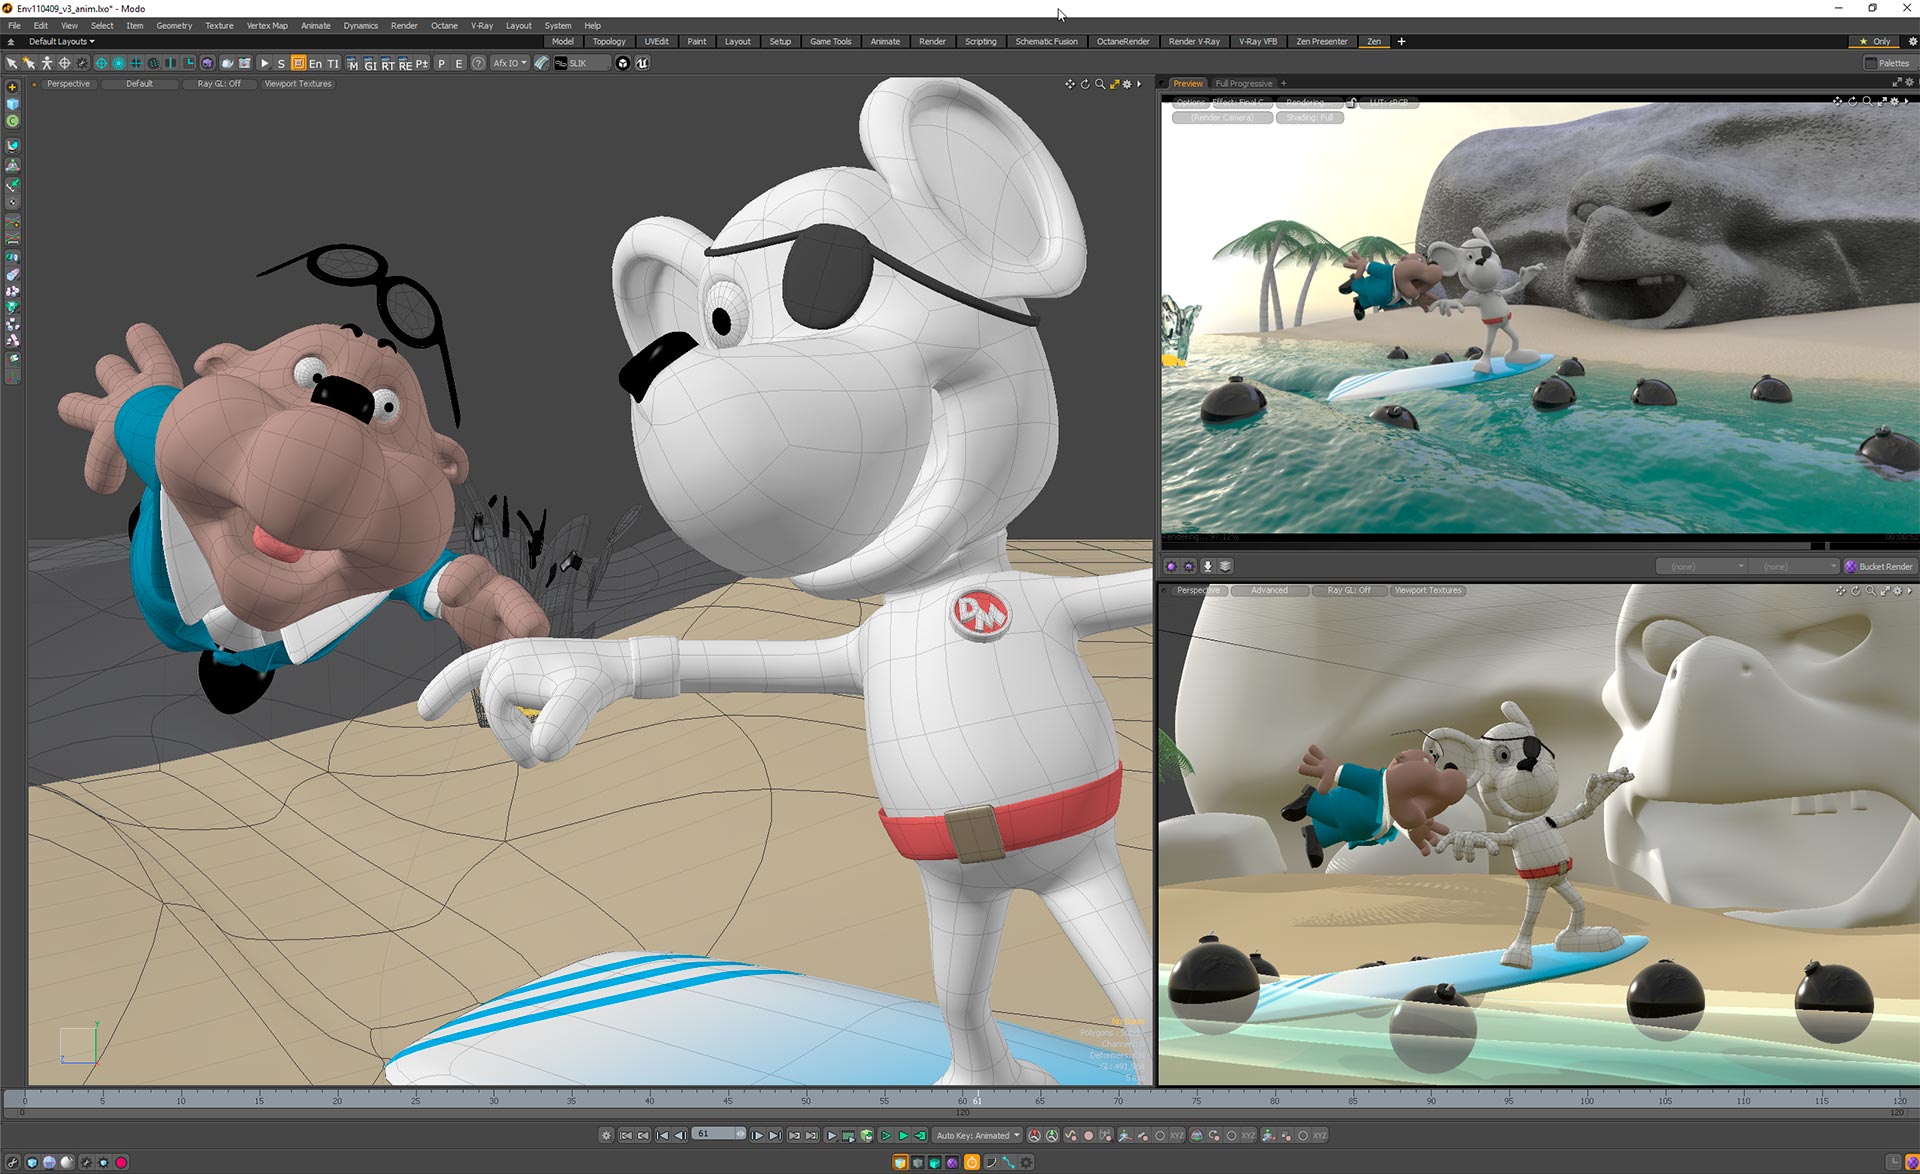
Task: Click frame 90 on the timeline
Action: click(x=1430, y=1101)
